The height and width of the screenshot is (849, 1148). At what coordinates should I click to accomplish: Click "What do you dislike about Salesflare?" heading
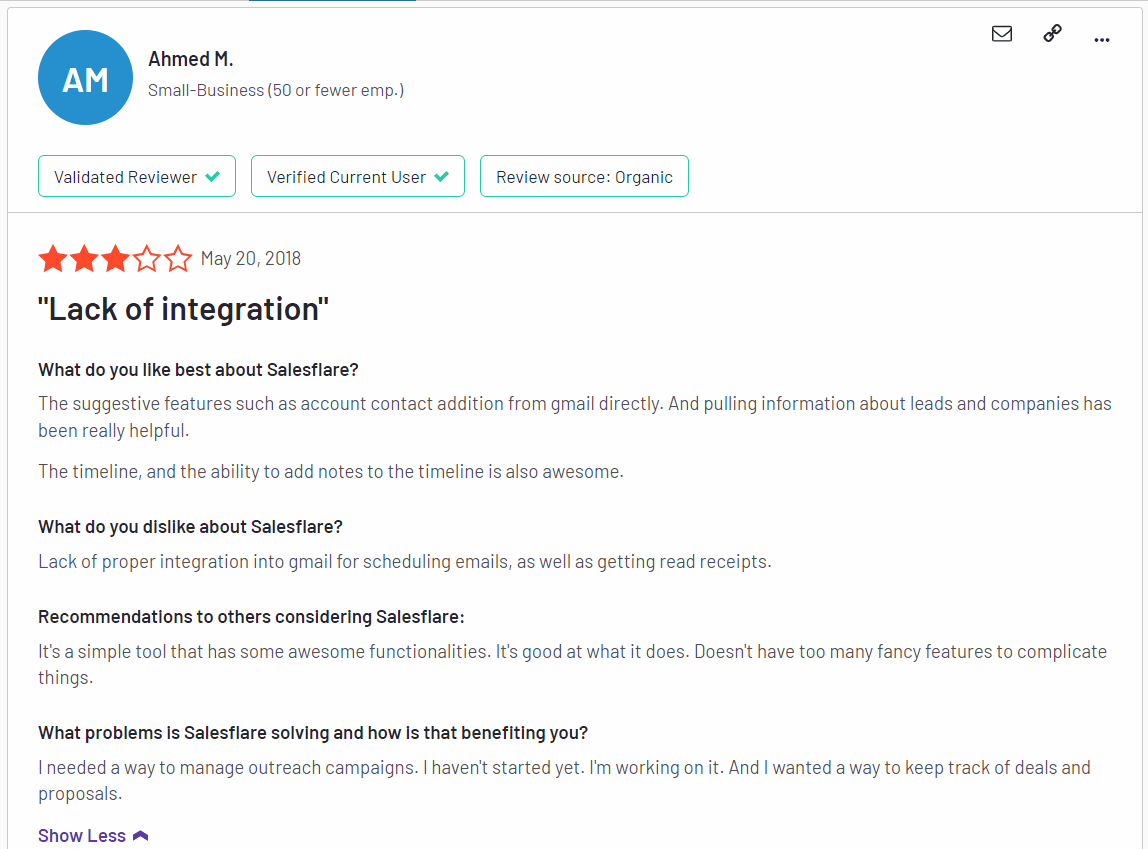point(190,527)
